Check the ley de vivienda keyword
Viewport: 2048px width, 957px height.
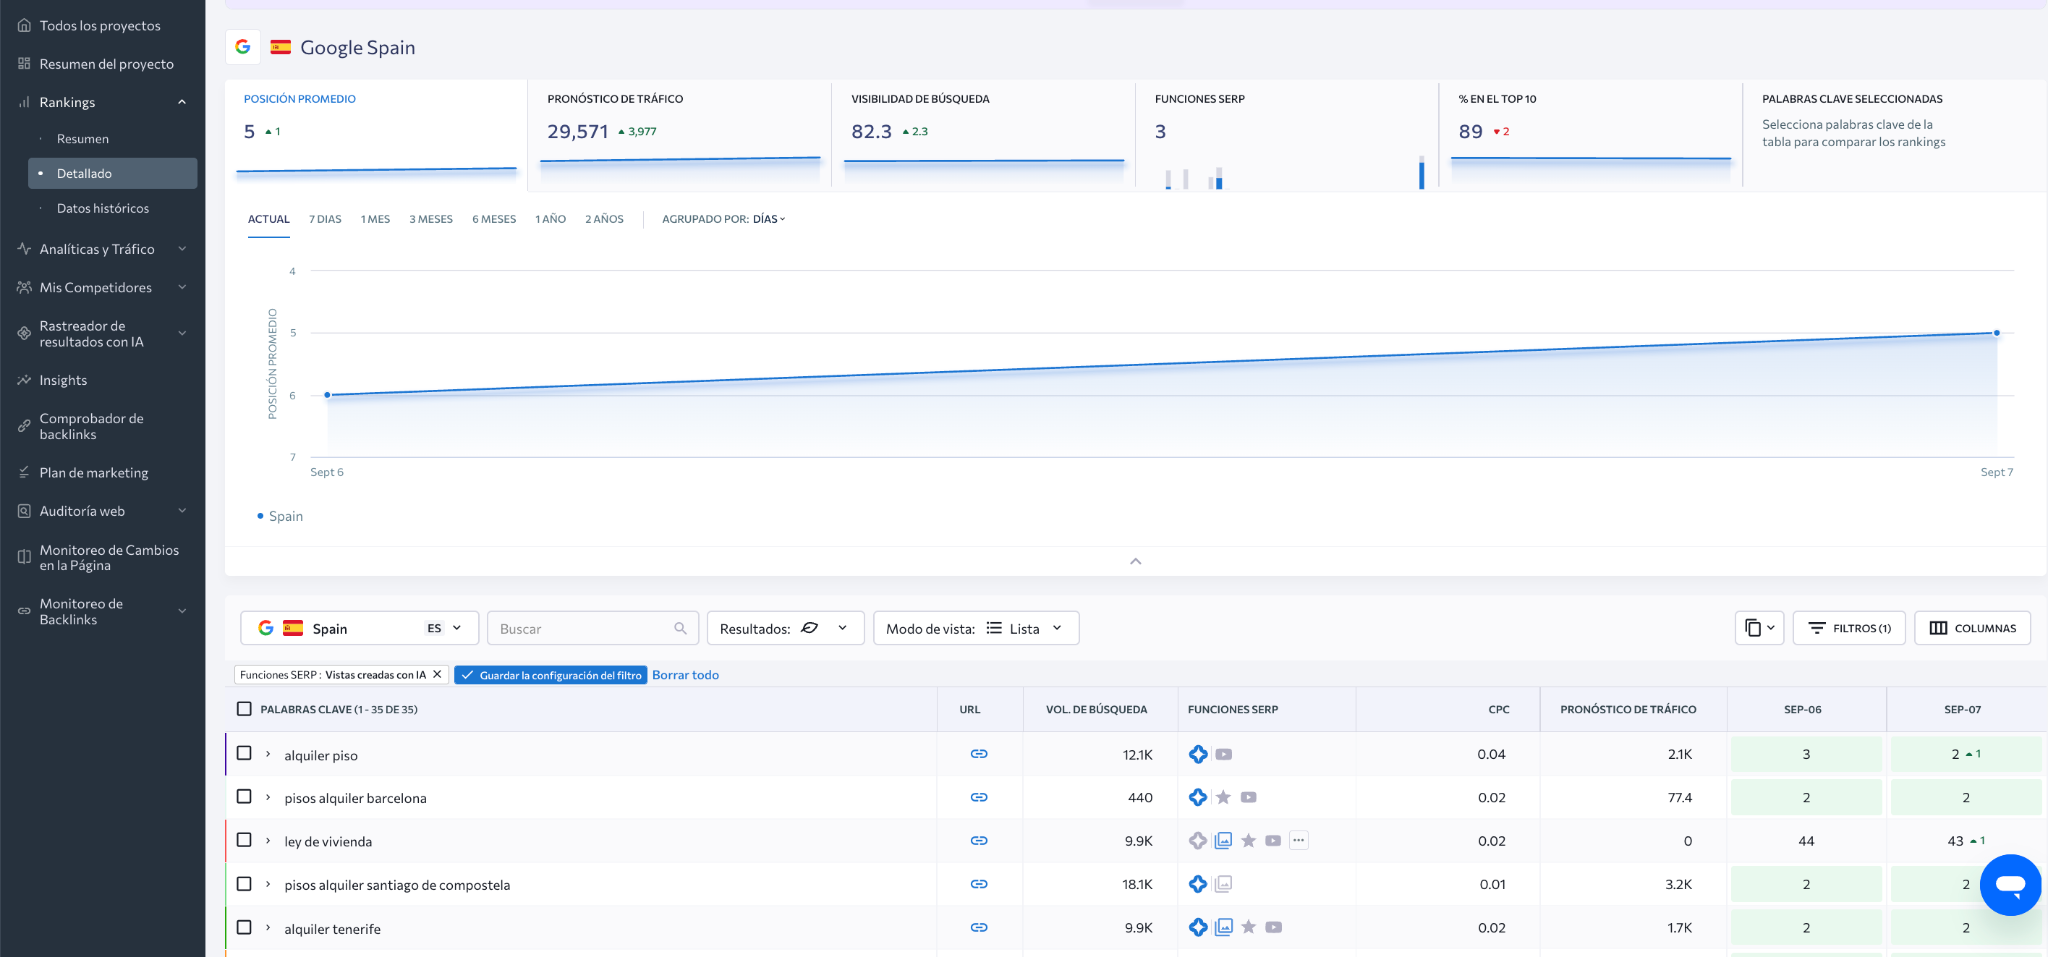pyautogui.click(x=244, y=840)
